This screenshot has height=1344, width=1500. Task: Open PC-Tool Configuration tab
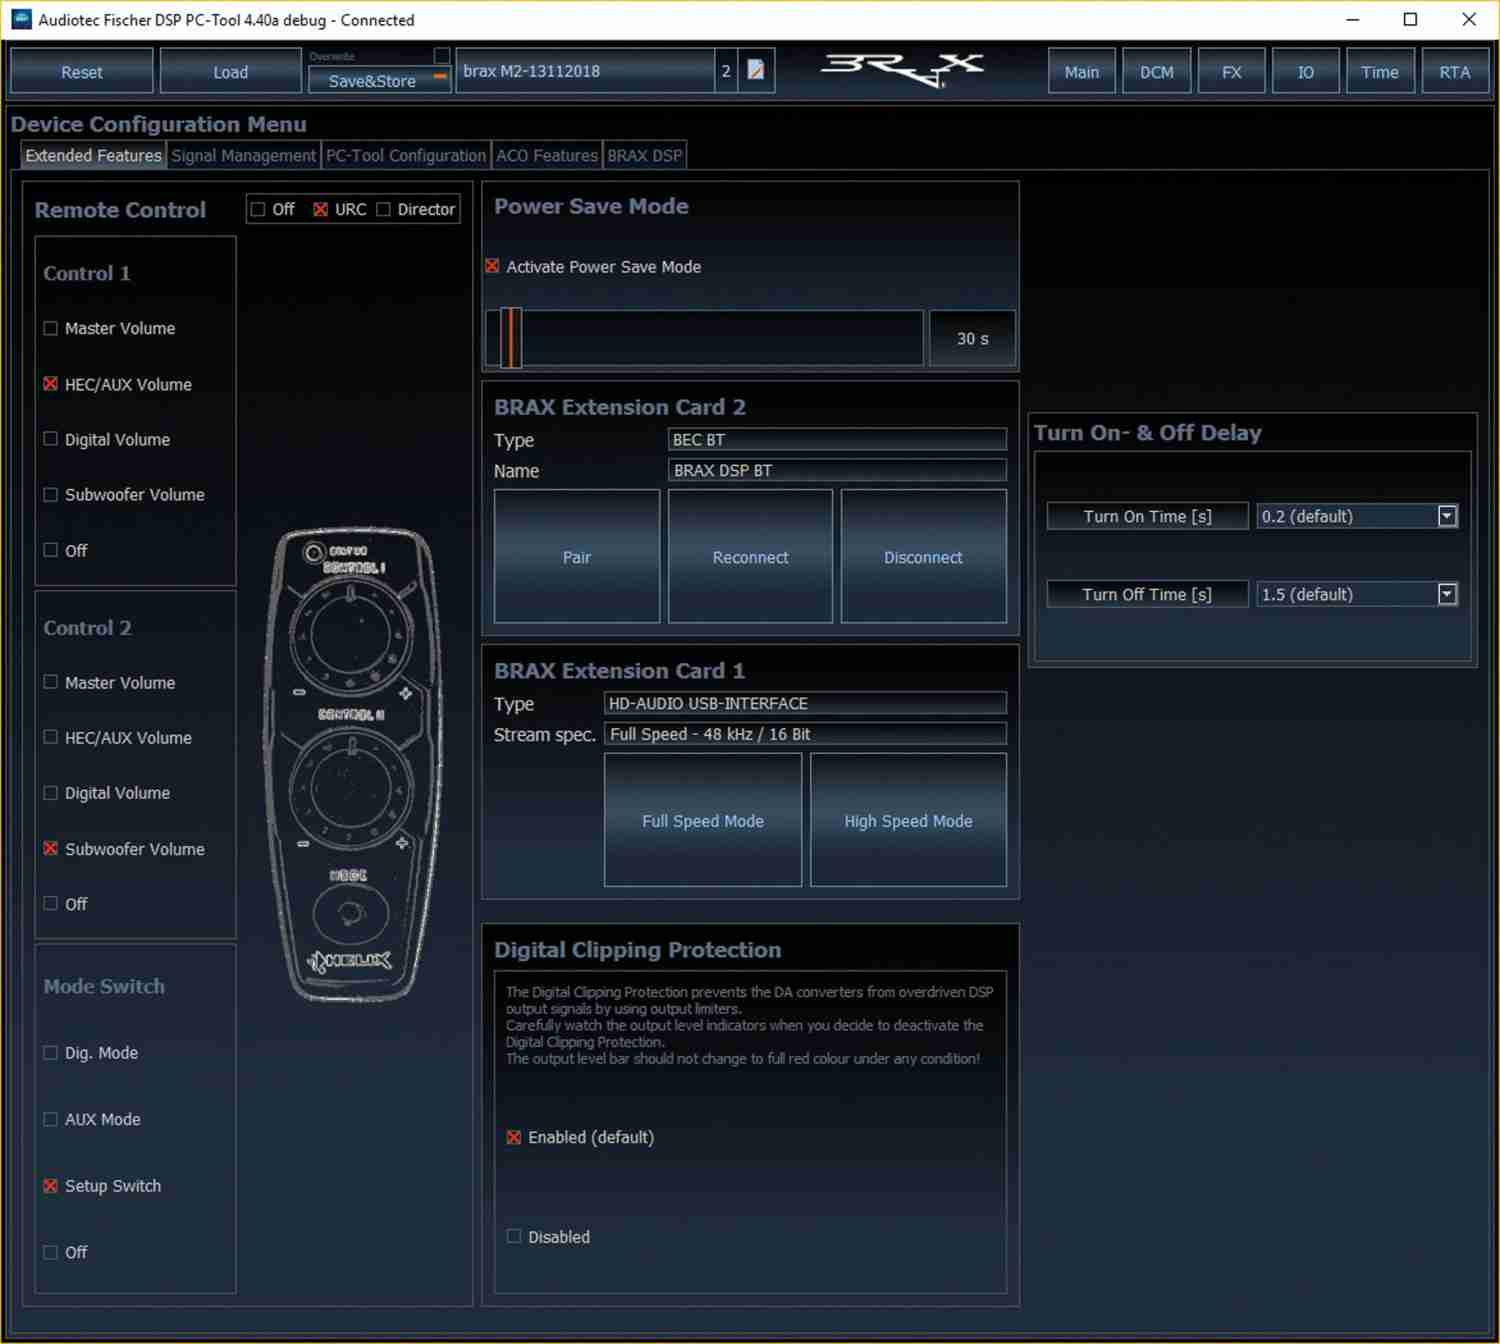click(x=406, y=155)
